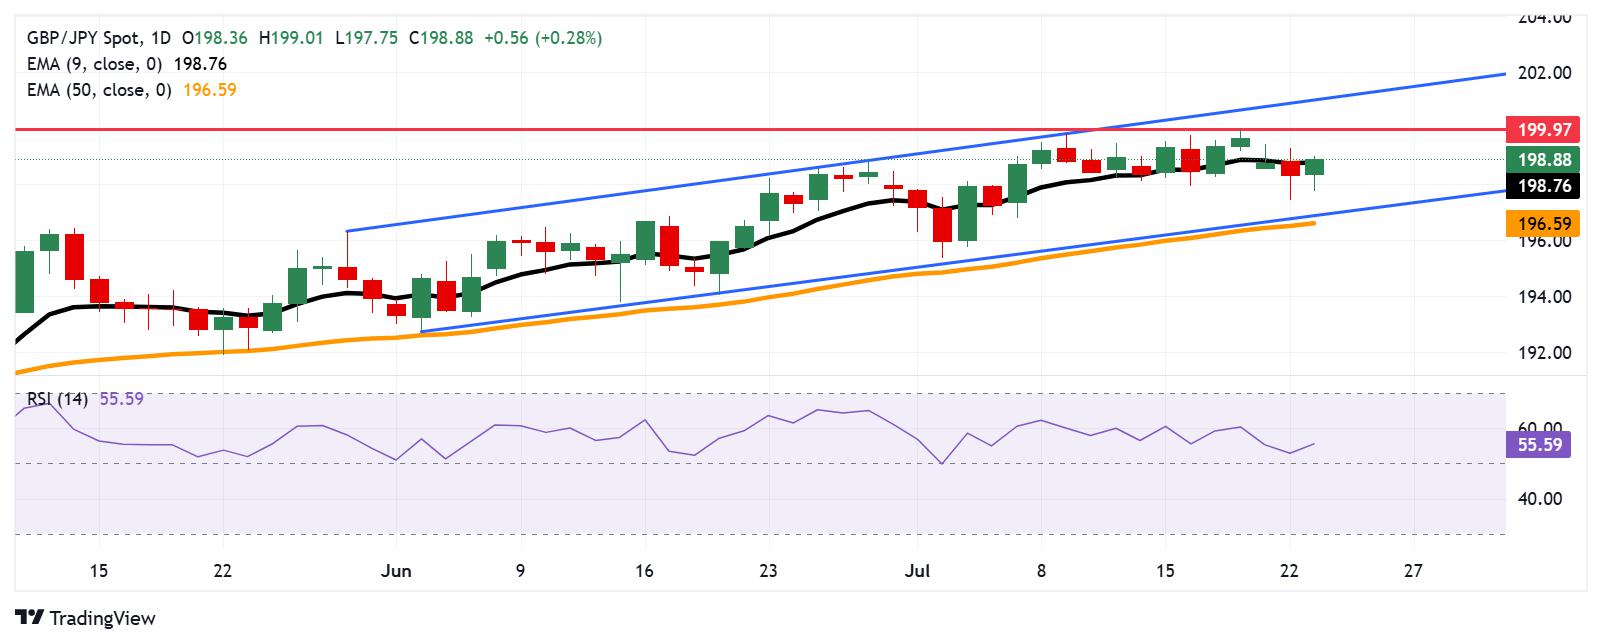Click the TradingView logo icon

tap(30, 618)
